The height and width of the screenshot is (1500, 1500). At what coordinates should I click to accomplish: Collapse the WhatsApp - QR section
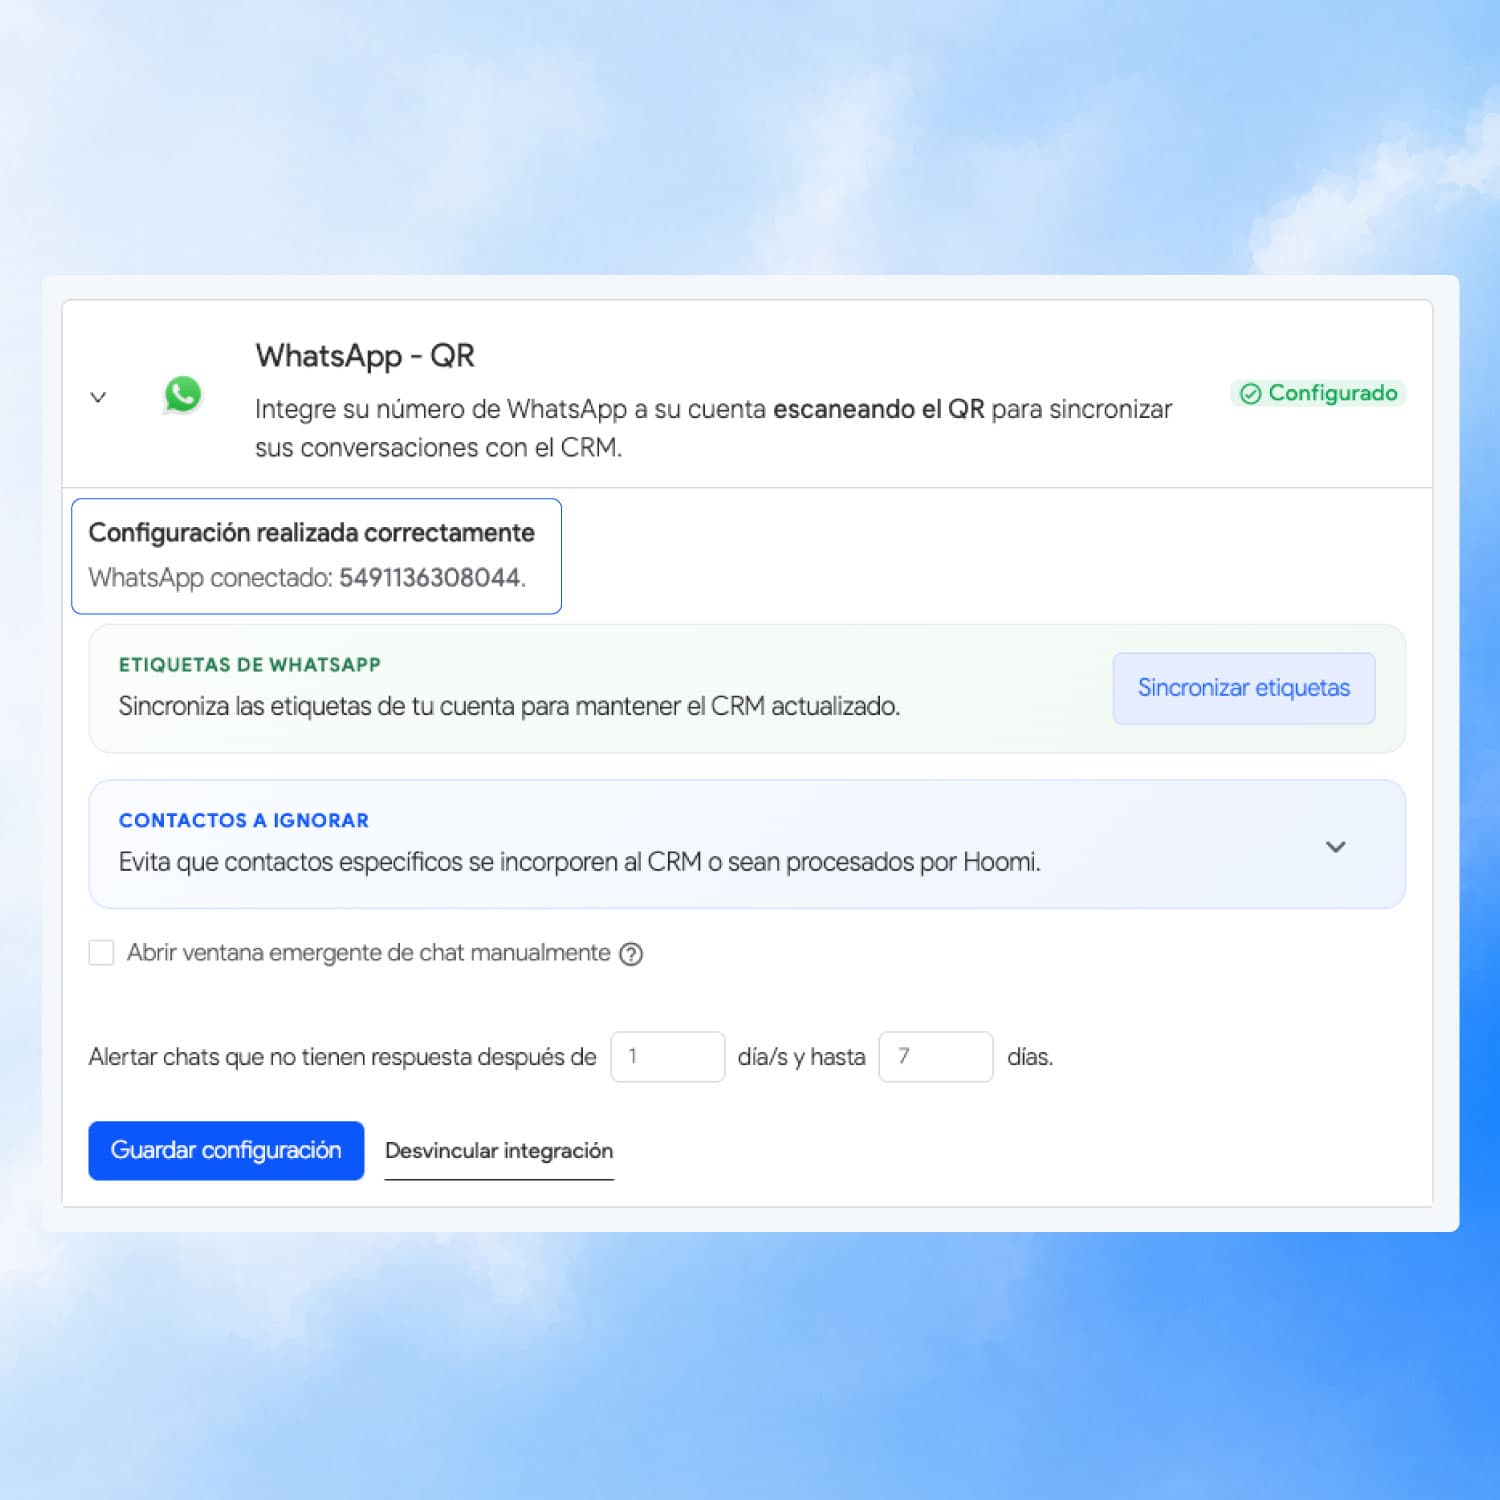[98, 397]
